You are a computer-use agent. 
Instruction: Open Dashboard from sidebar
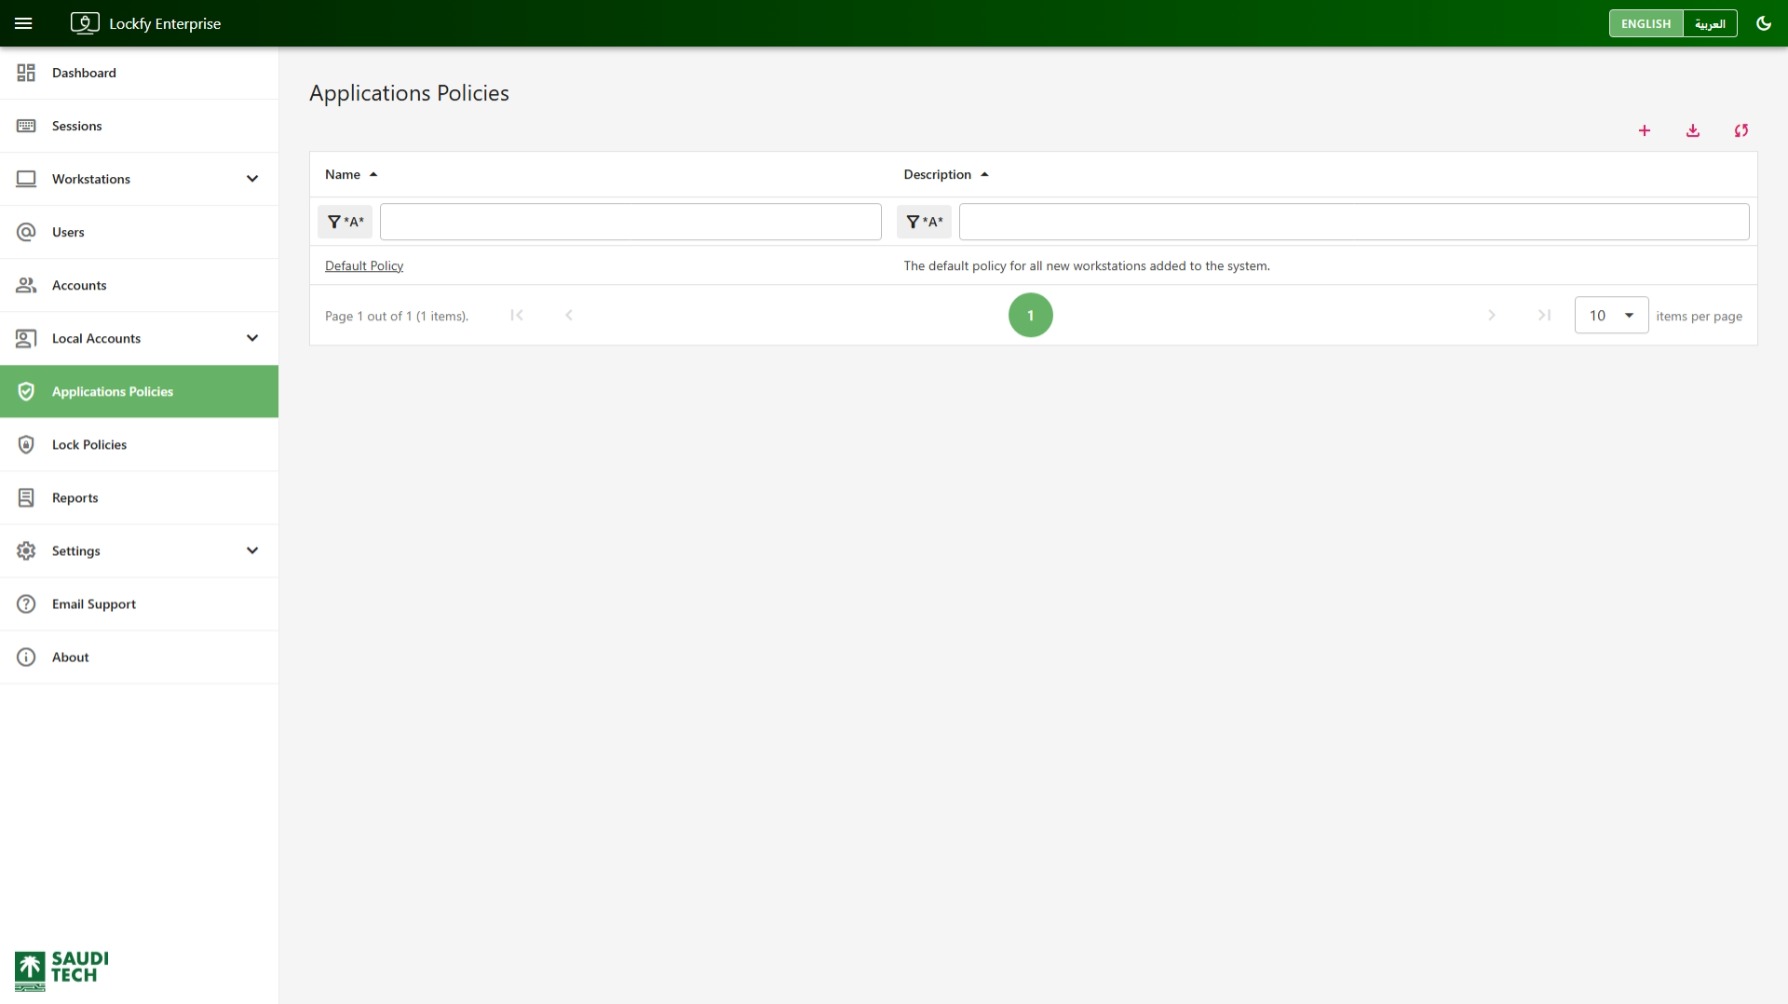tap(139, 73)
